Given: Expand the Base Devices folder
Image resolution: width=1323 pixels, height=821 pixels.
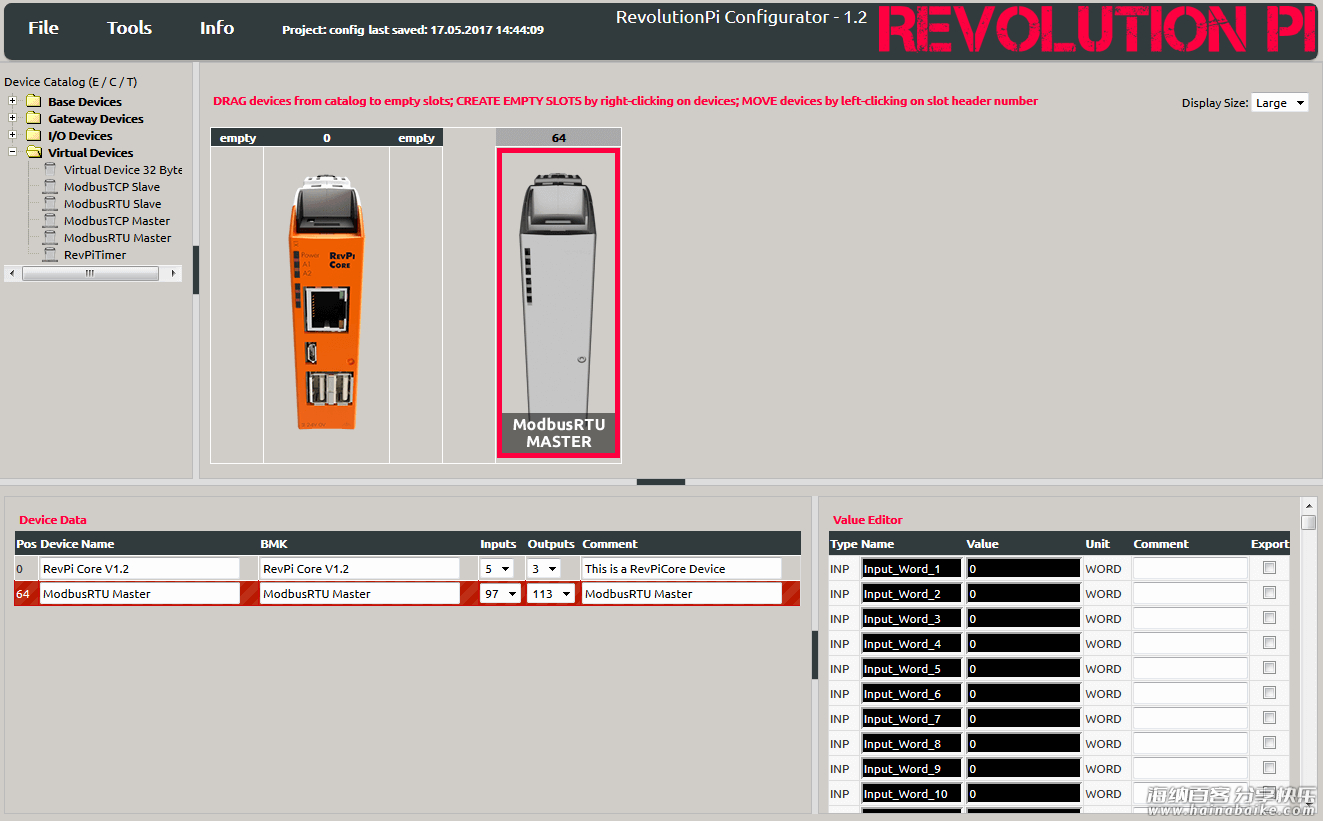Looking at the screenshot, I should pyautogui.click(x=12, y=101).
